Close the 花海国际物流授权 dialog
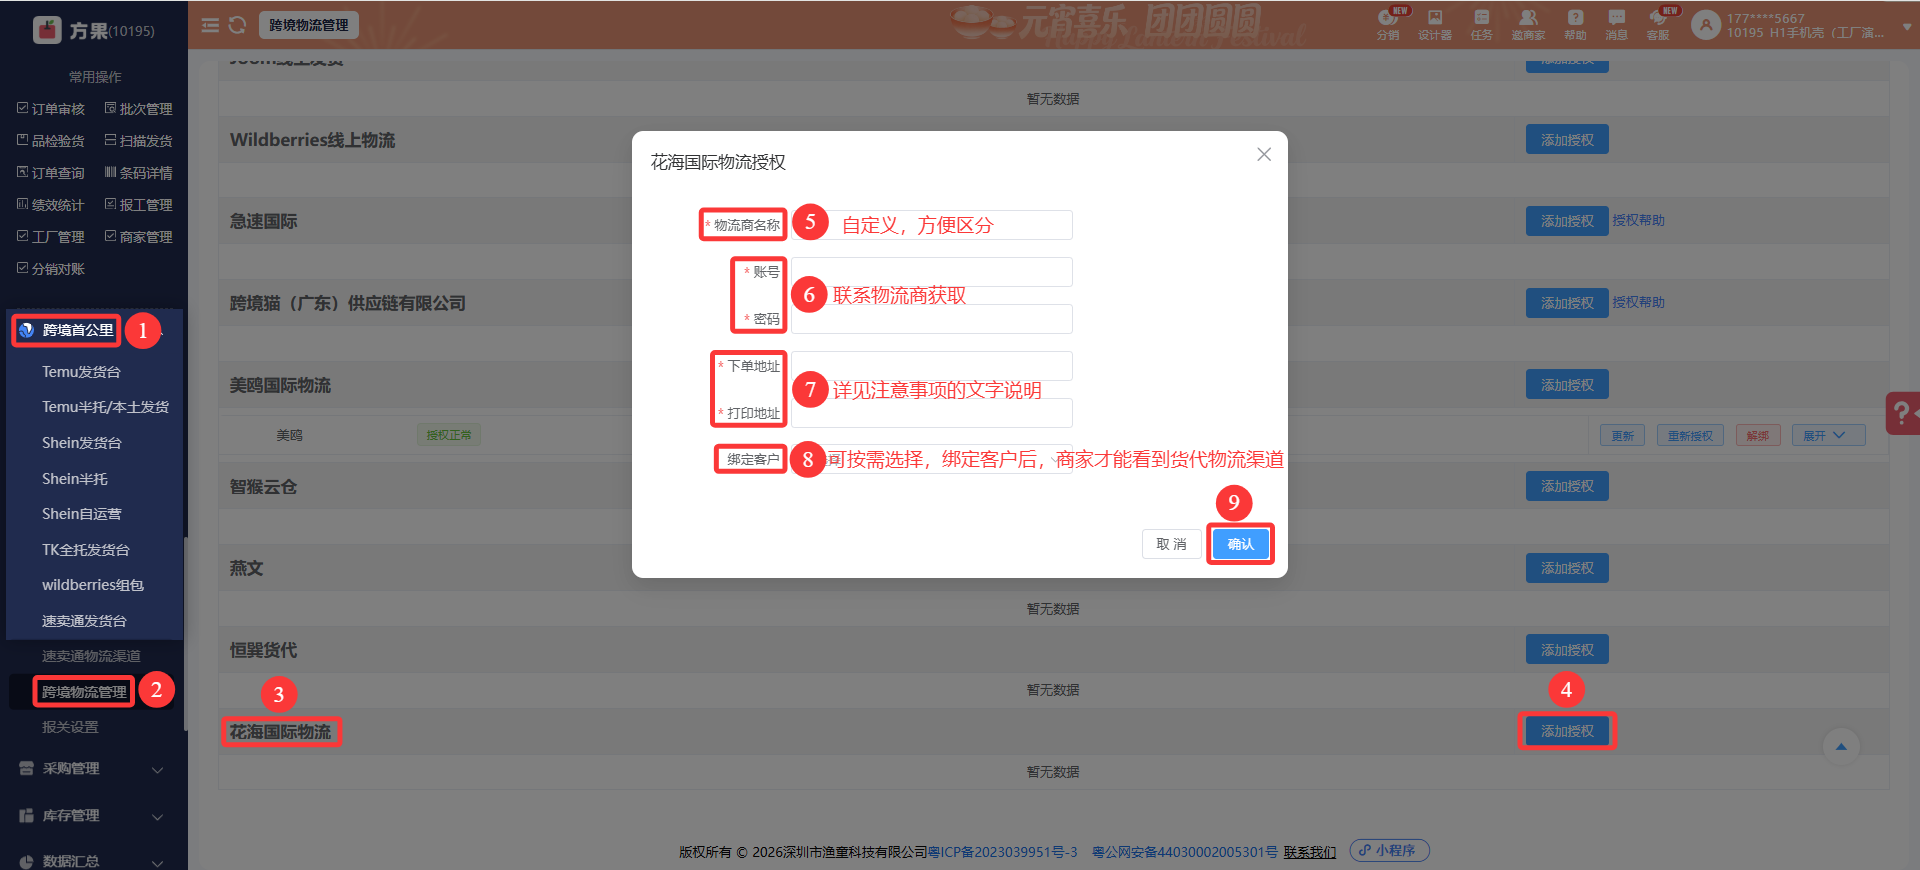The image size is (1920, 870). tap(1264, 154)
